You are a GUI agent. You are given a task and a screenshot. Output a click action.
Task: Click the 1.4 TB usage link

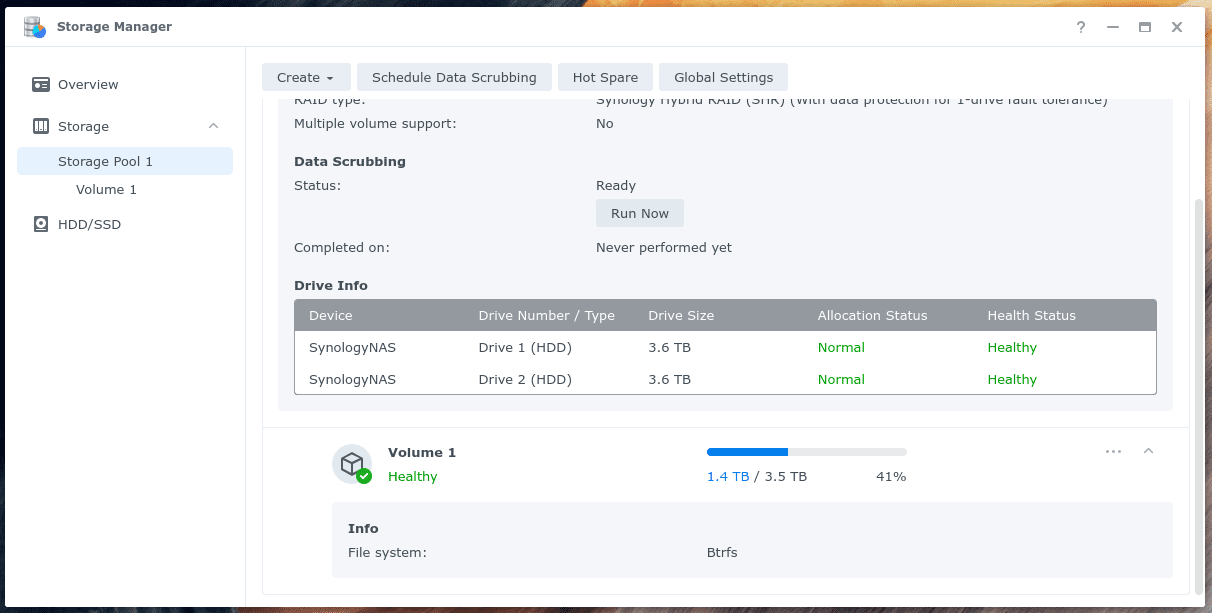pyautogui.click(x=727, y=476)
